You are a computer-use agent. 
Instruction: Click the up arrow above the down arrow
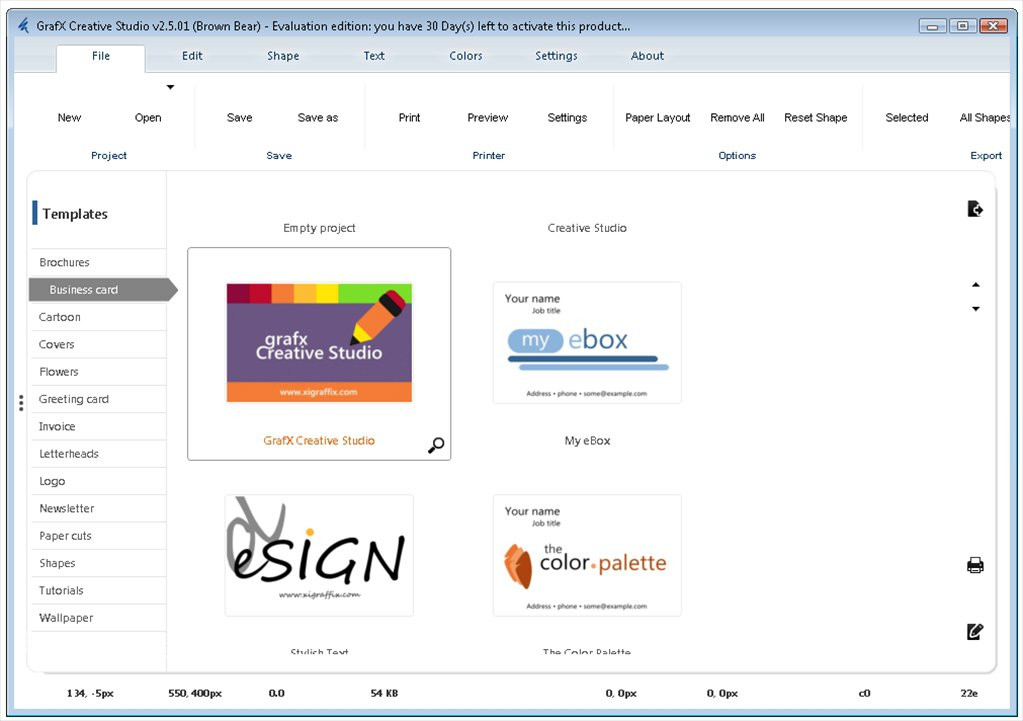tap(975, 284)
